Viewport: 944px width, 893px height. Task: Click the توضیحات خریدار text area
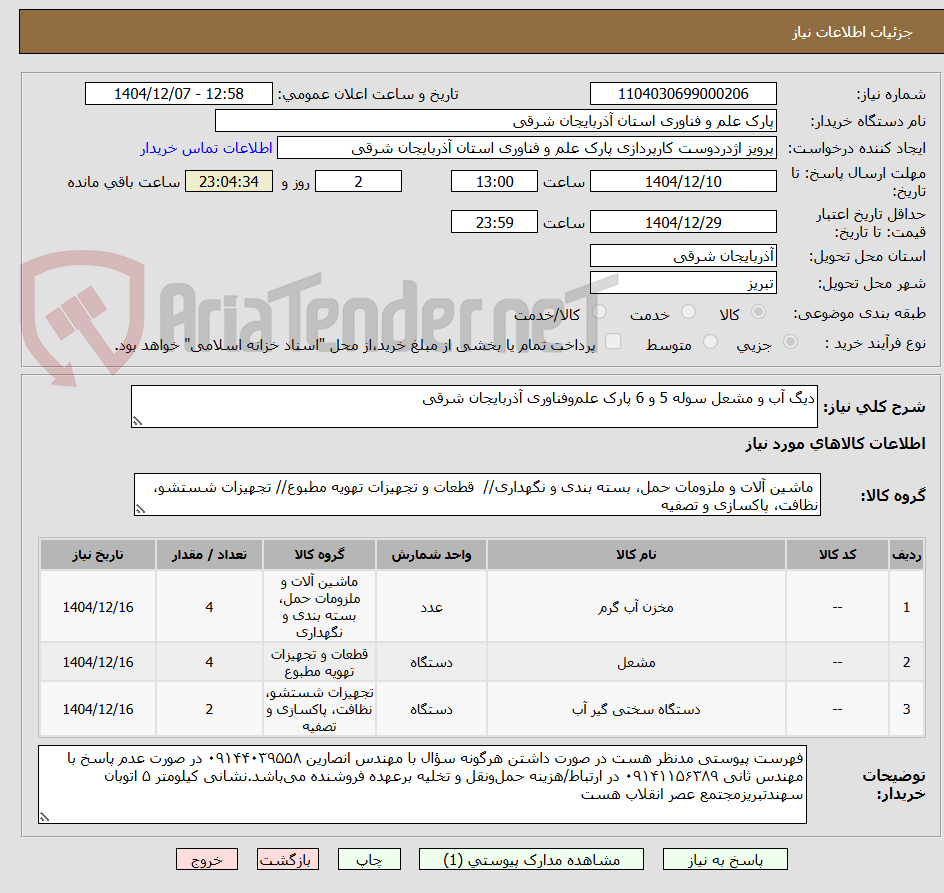[x=422, y=785]
